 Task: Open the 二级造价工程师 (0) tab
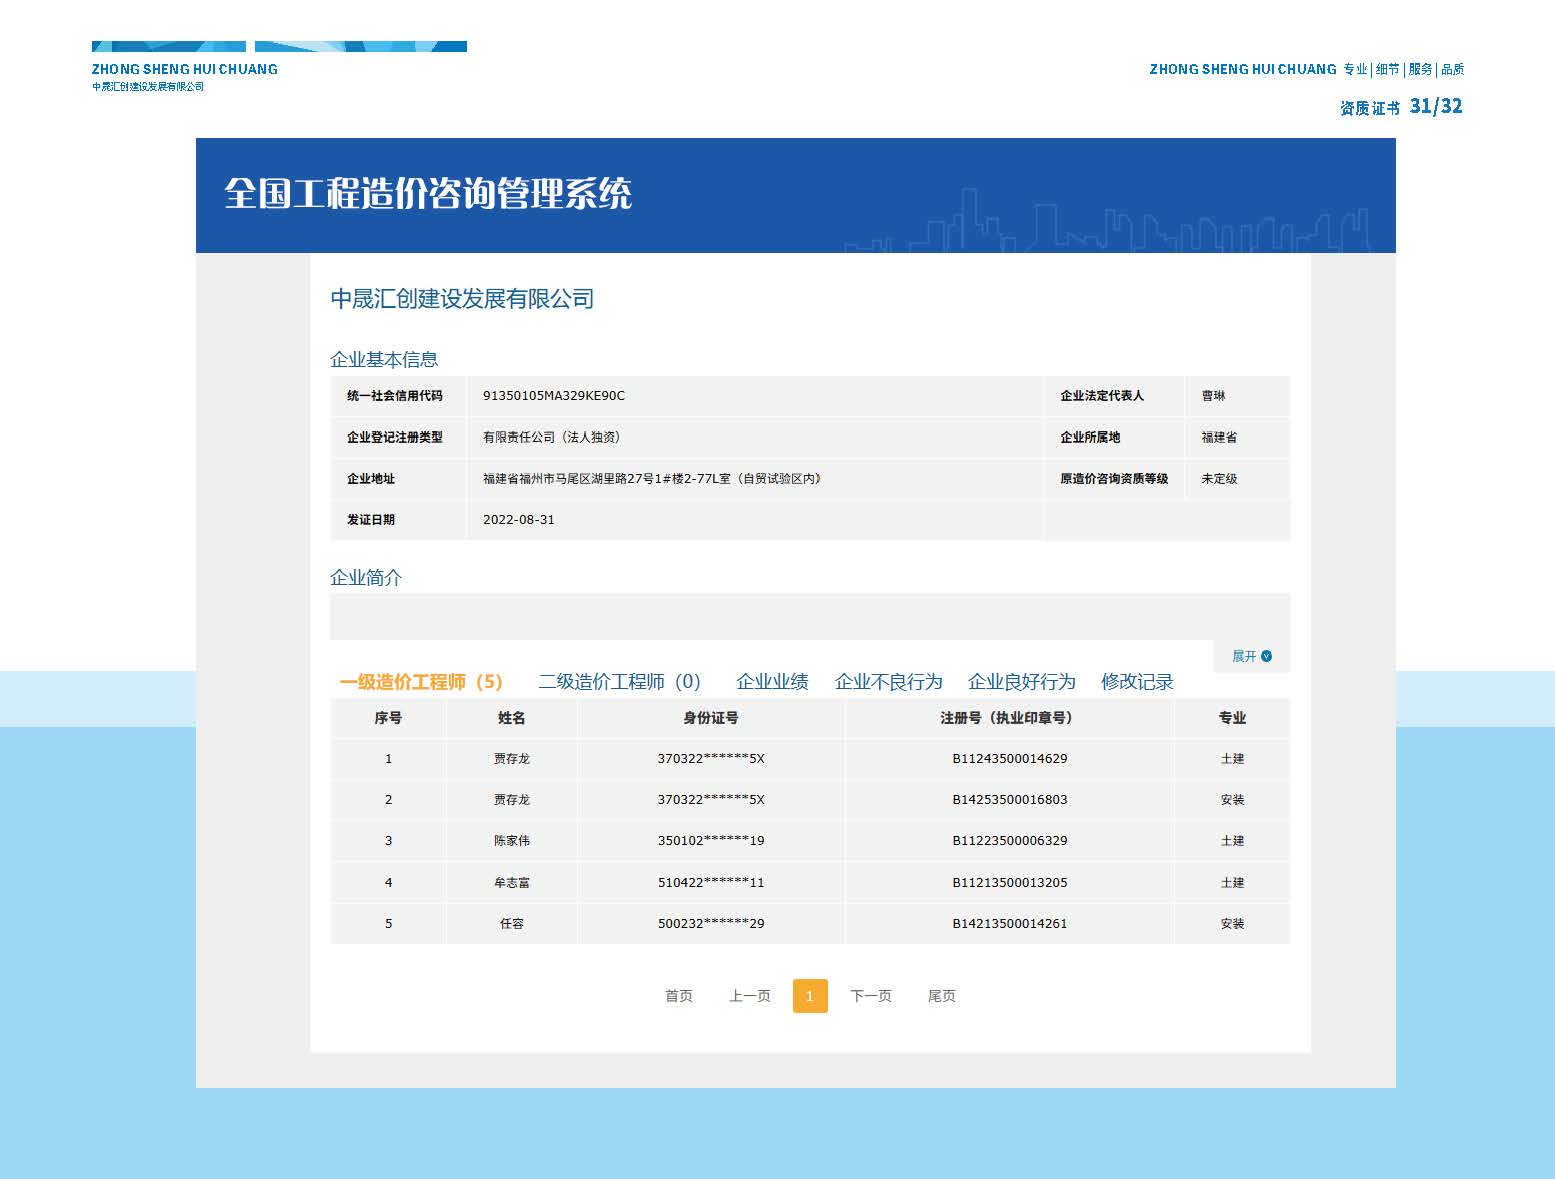tap(619, 682)
